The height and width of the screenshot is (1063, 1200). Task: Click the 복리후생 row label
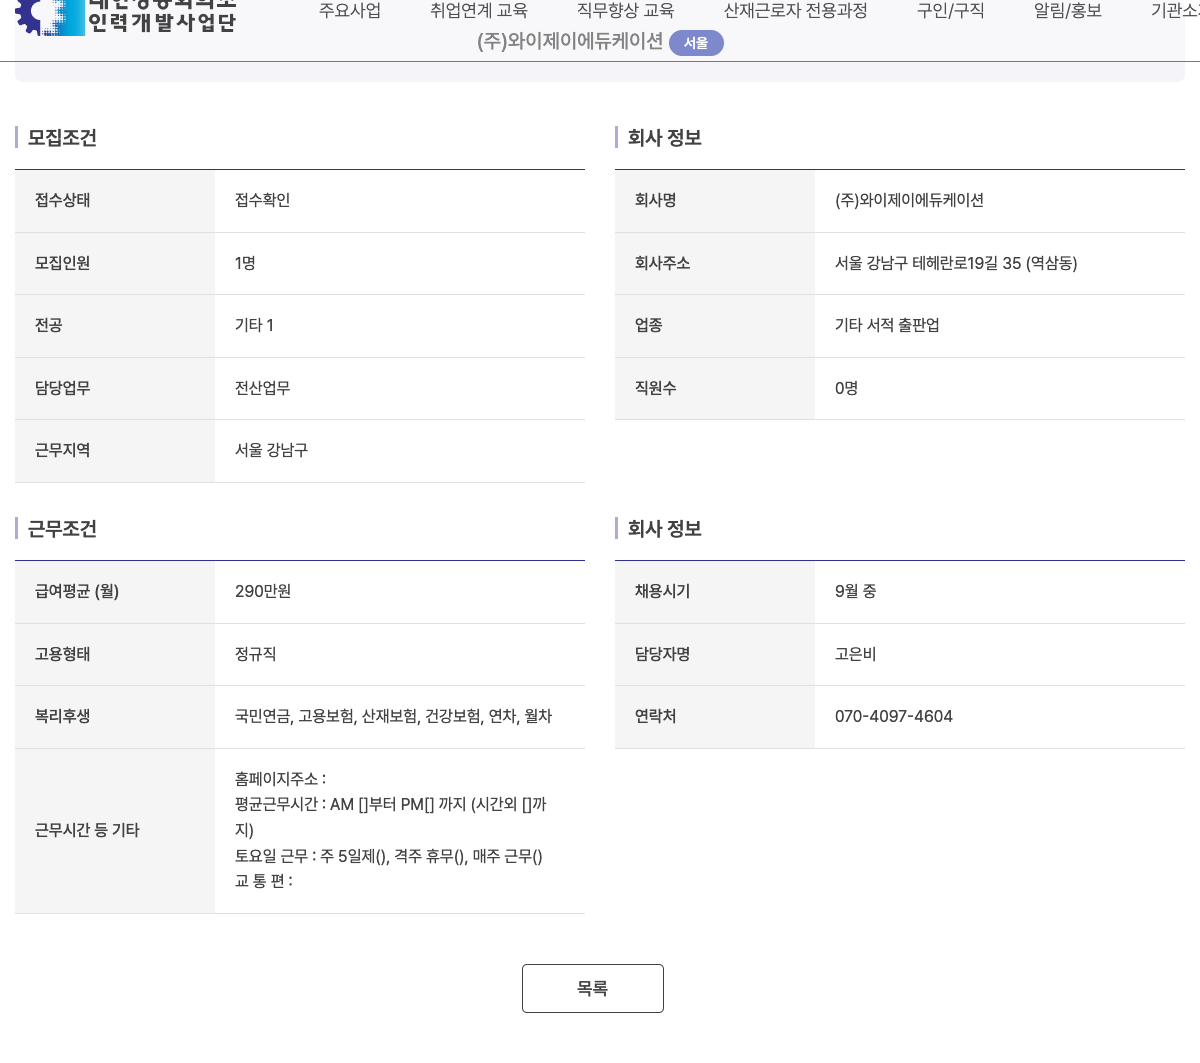[63, 716]
